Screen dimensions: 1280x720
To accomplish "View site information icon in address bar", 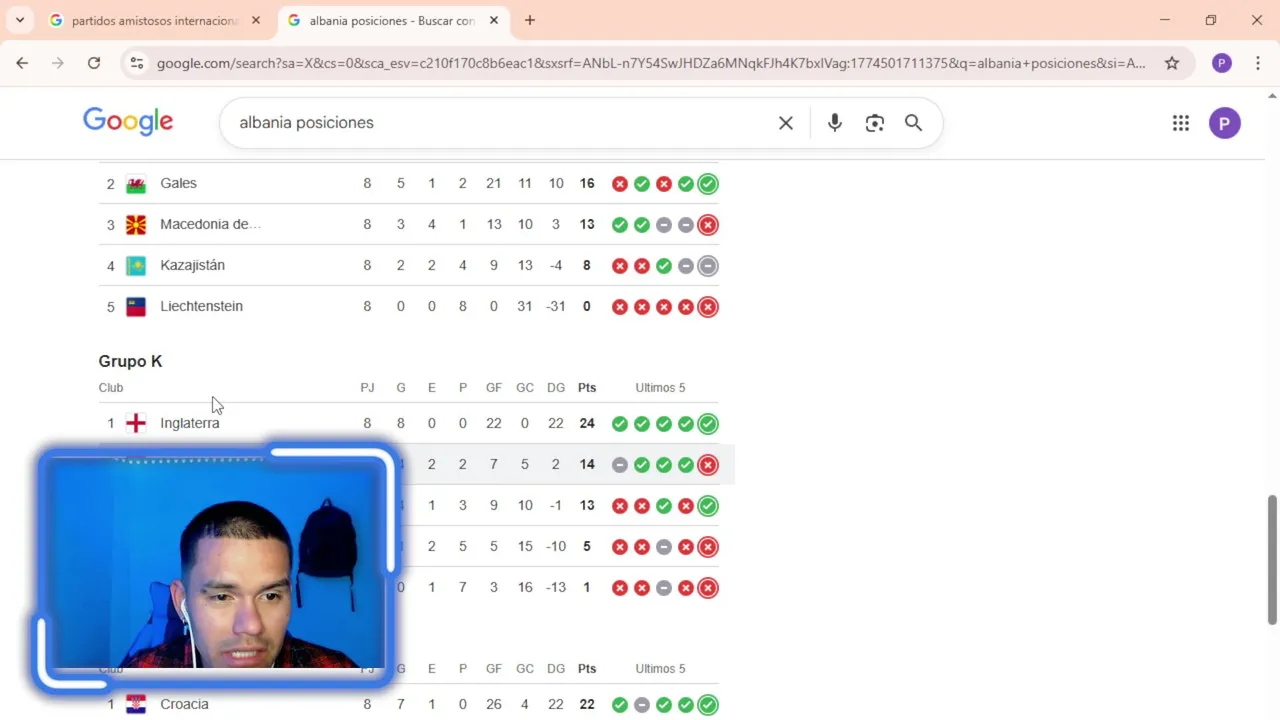I will [138, 63].
